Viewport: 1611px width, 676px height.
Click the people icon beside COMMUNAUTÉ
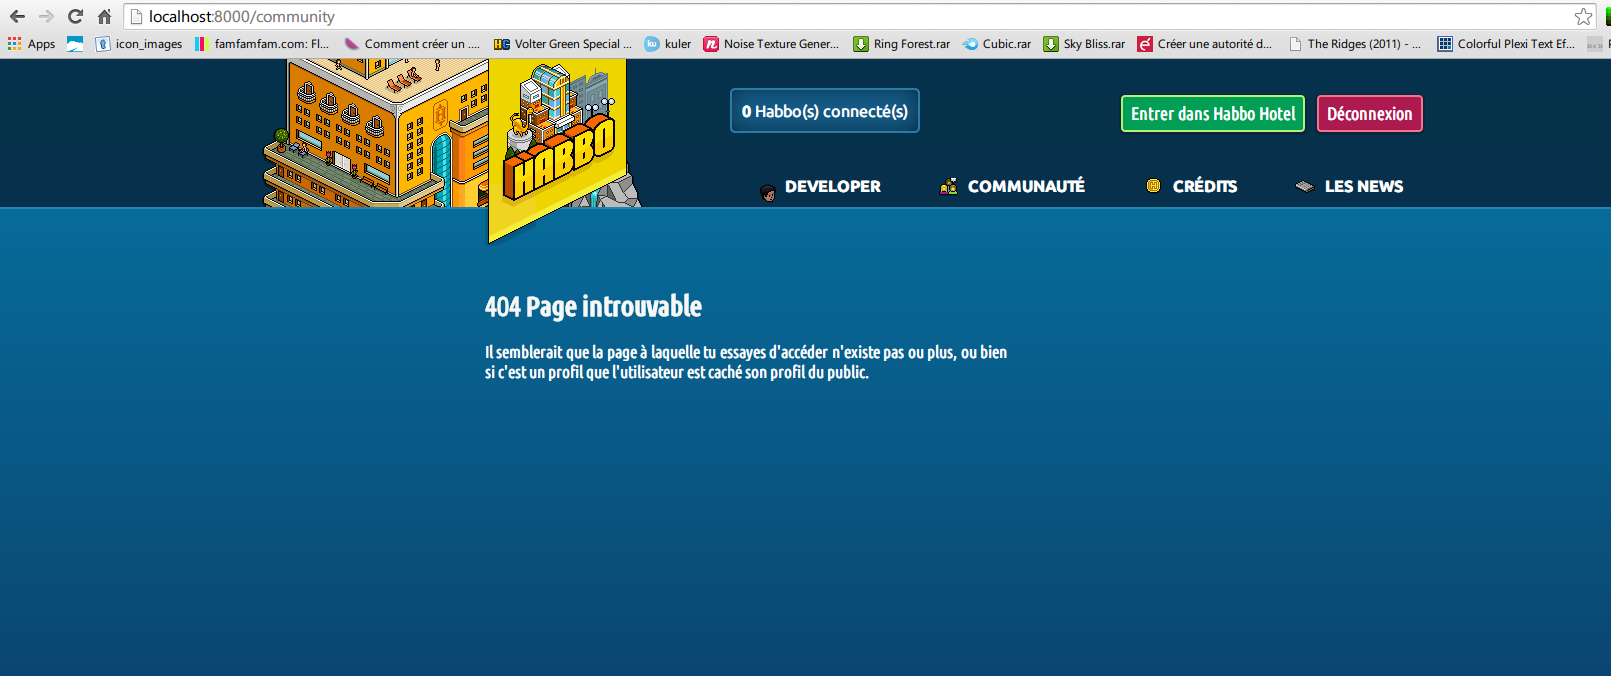coord(949,186)
